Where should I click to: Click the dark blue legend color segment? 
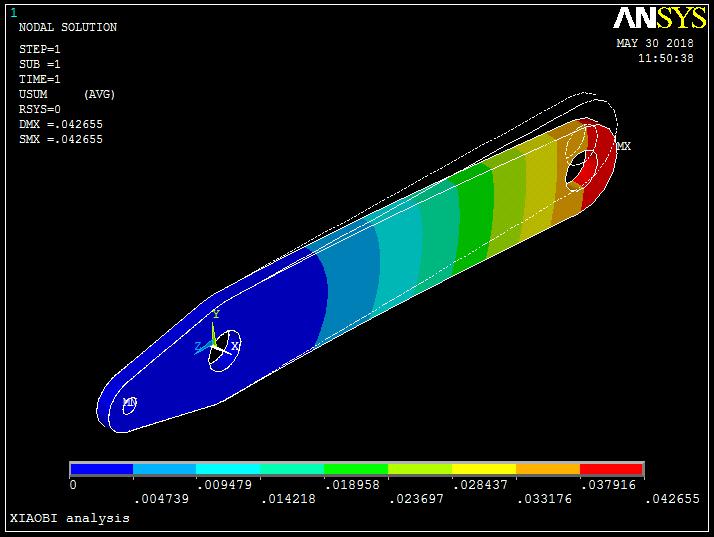tap(102, 469)
